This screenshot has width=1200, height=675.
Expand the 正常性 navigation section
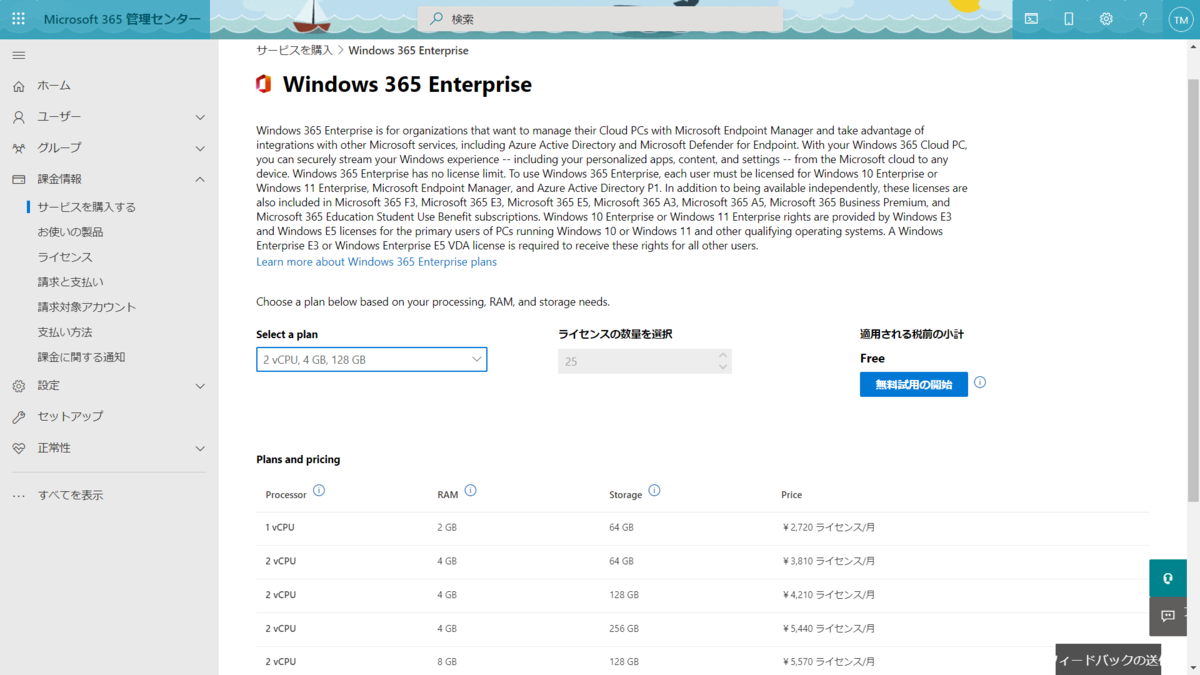coord(200,448)
